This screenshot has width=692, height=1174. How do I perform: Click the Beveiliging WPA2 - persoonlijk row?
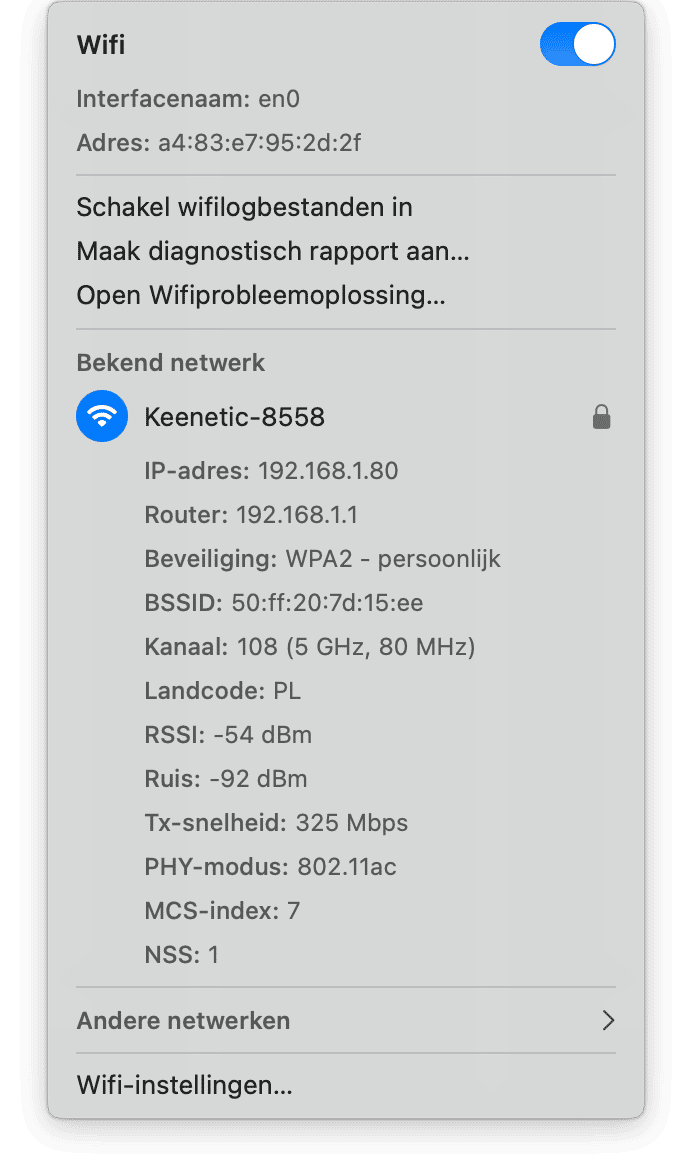[x=322, y=559]
